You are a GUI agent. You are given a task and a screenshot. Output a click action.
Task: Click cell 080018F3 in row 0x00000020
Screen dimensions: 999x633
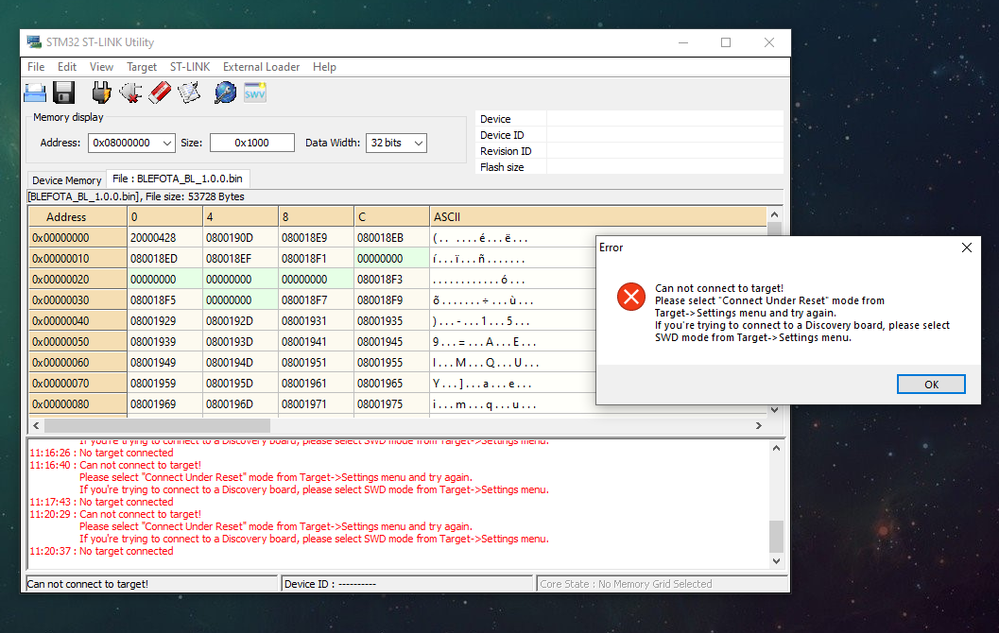[x=391, y=280]
